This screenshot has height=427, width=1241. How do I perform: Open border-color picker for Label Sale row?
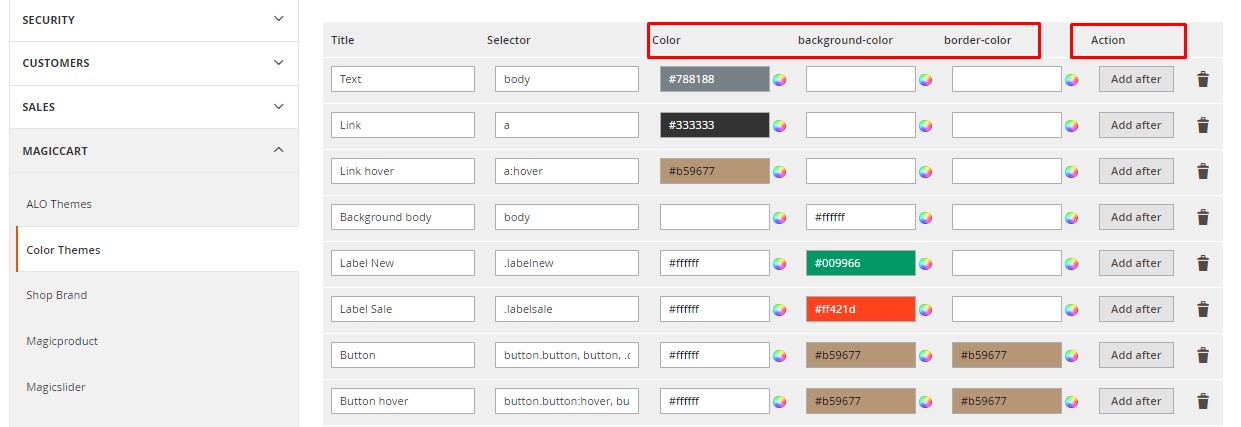point(1071,310)
